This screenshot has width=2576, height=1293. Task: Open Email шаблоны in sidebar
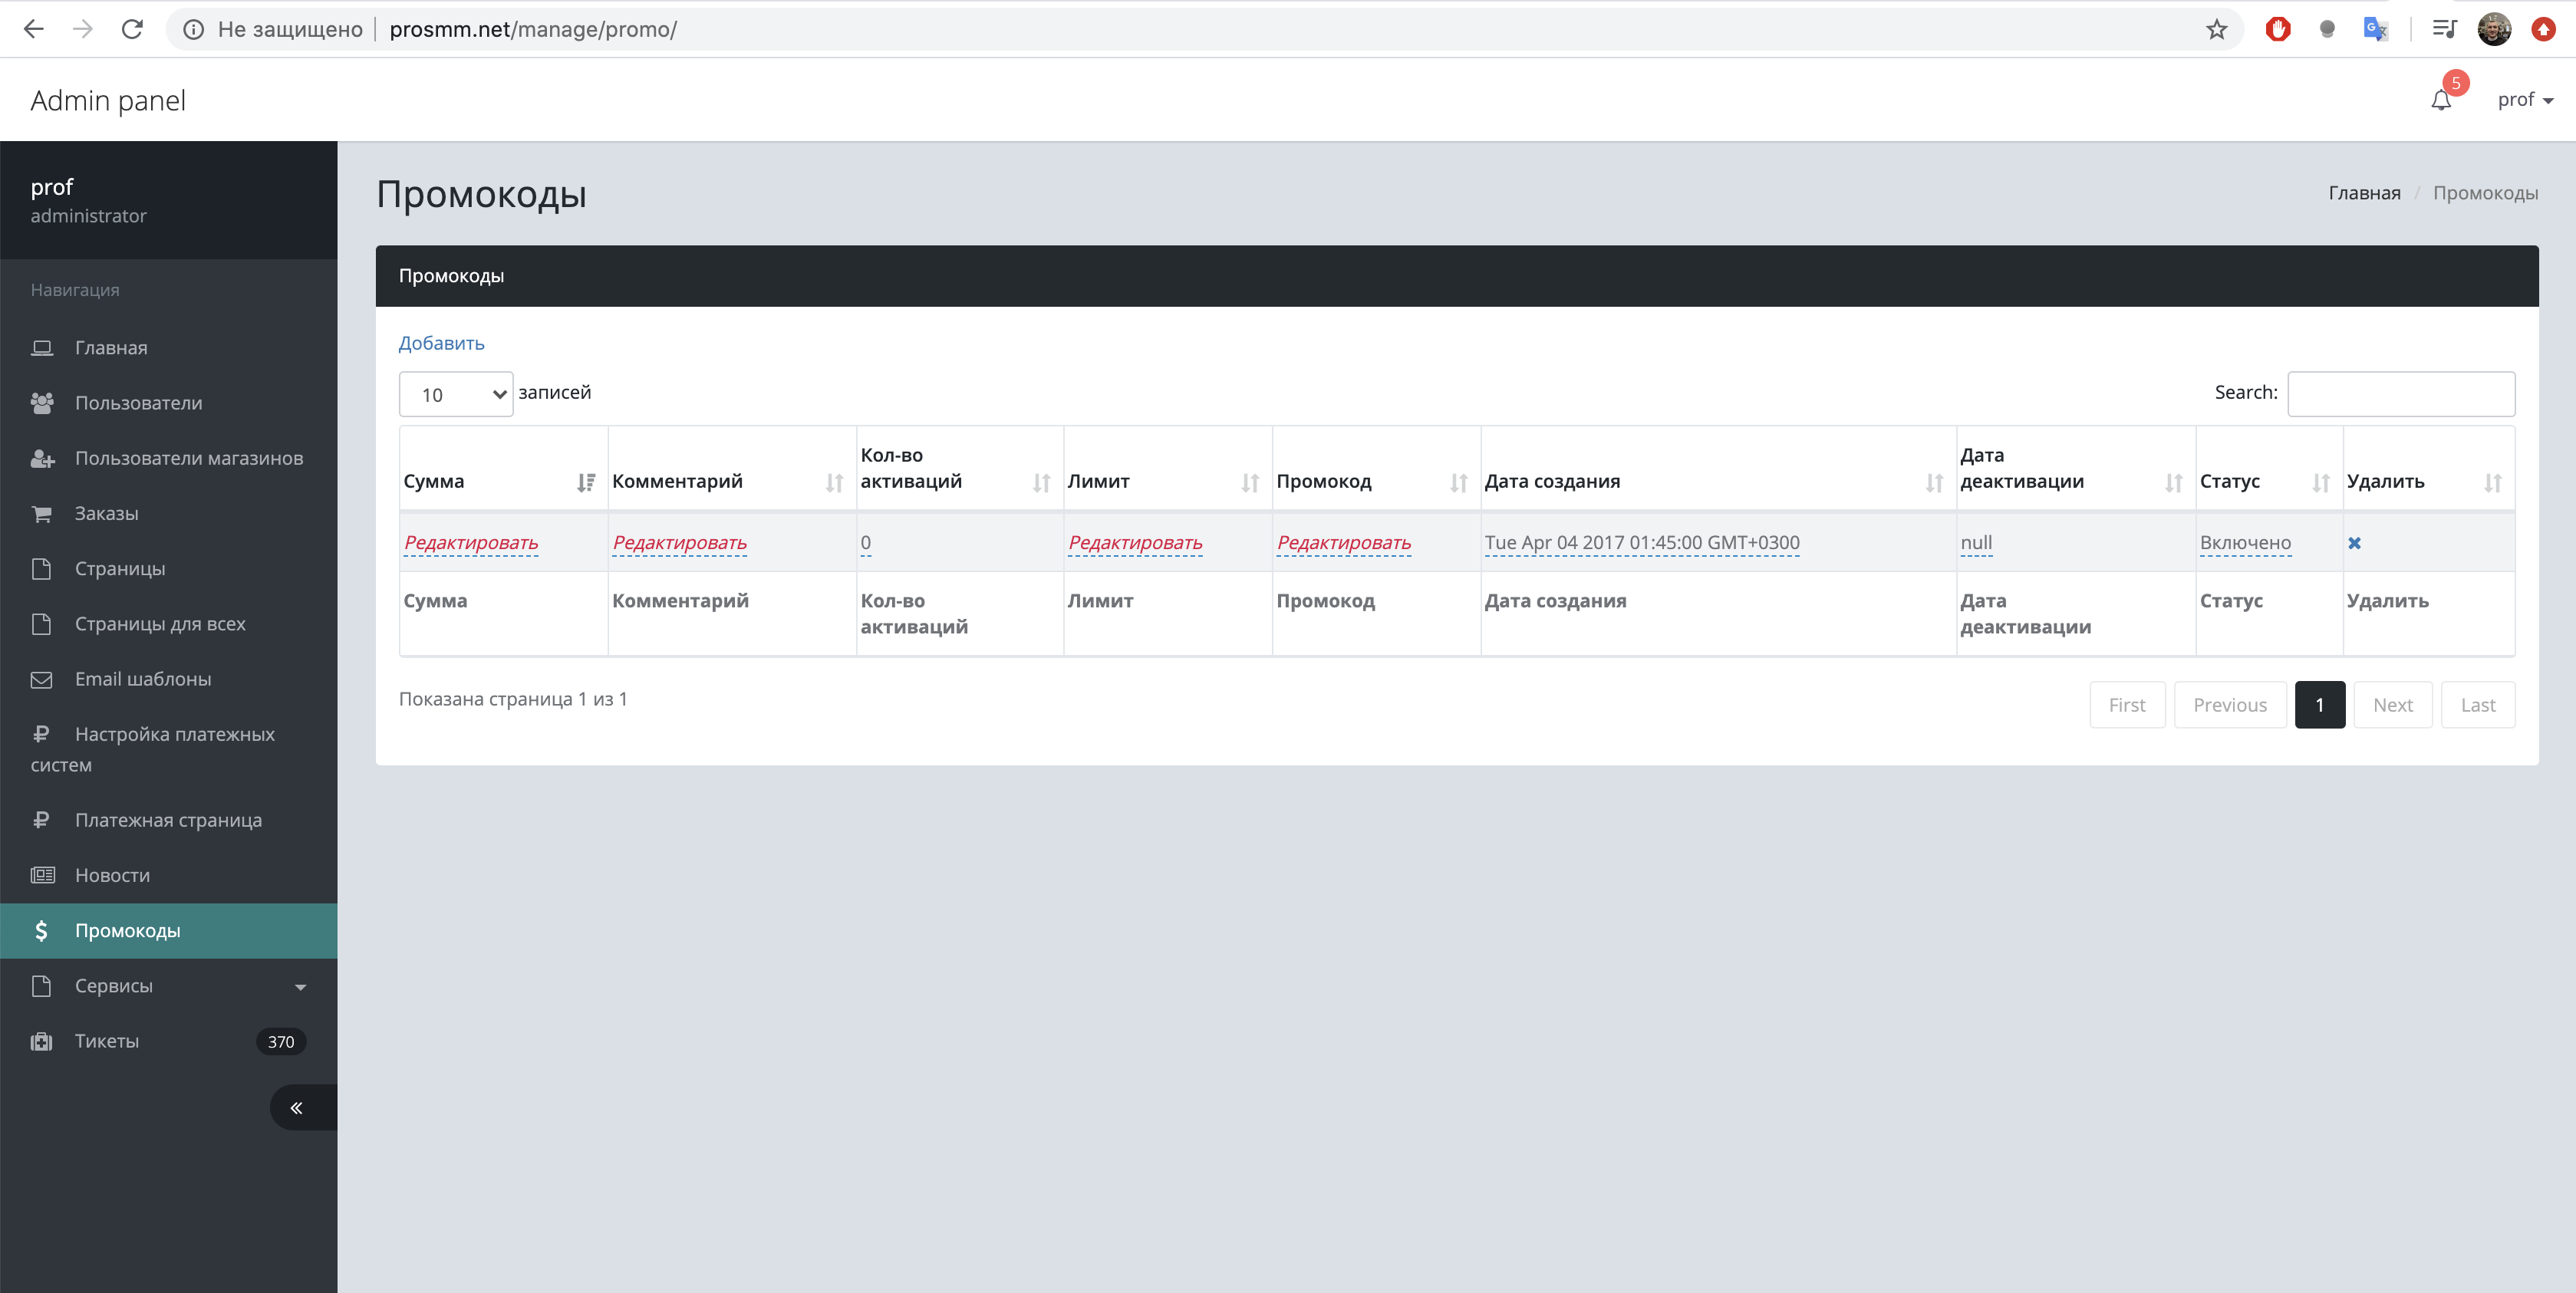click(143, 679)
